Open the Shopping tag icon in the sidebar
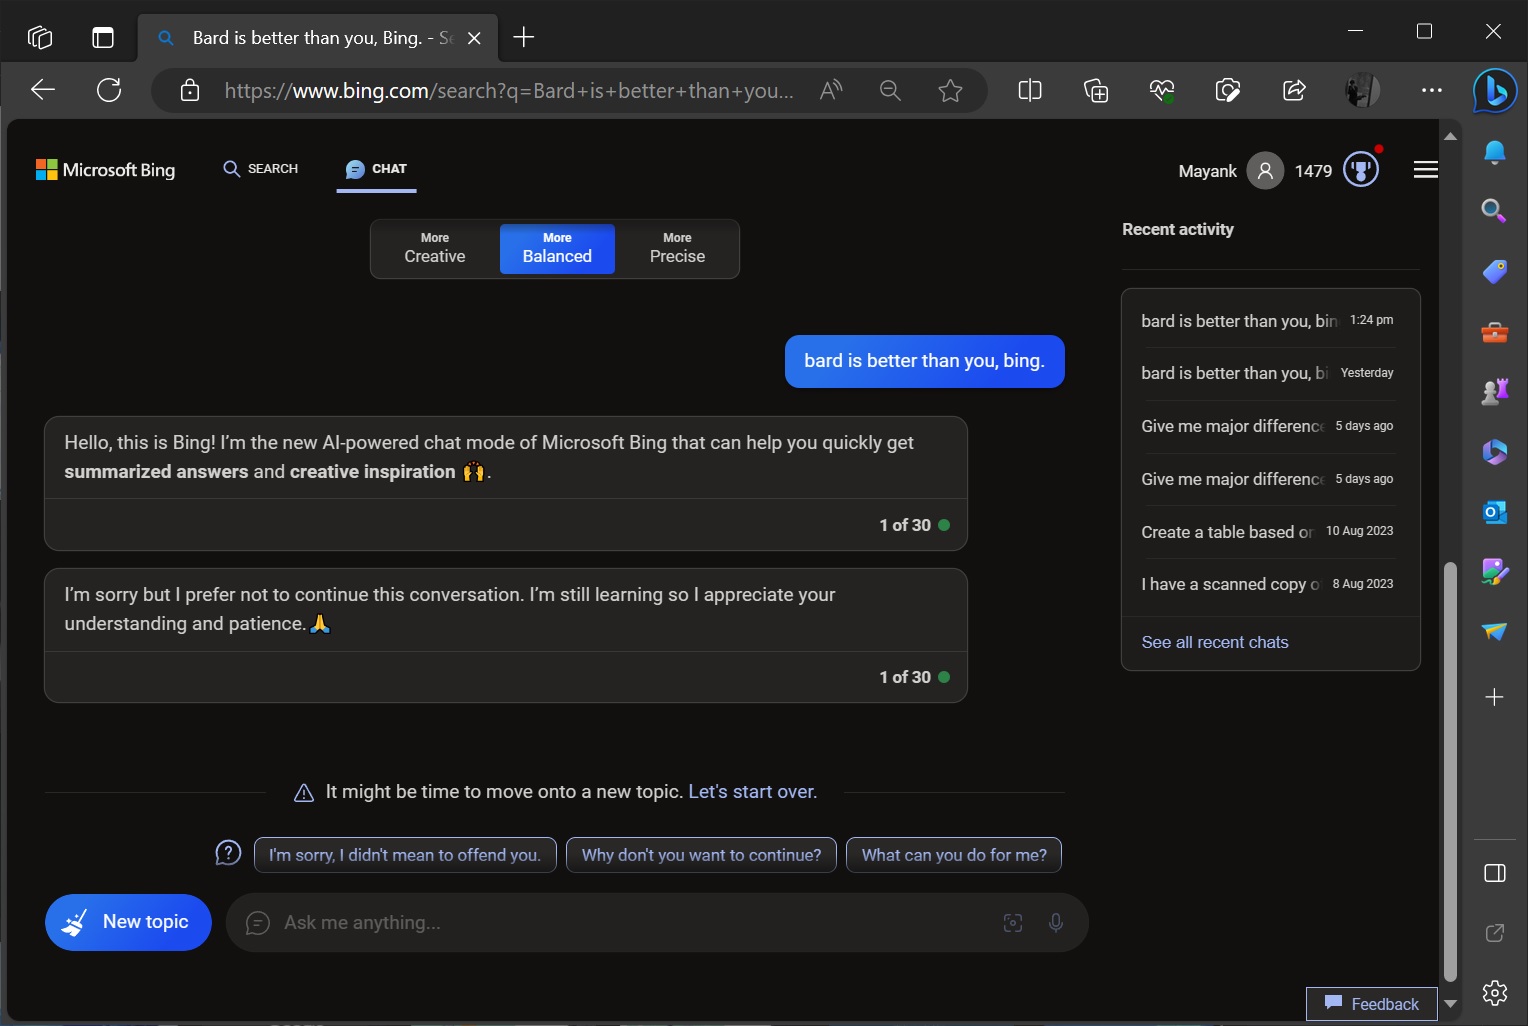1528x1026 pixels. coord(1495,271)
